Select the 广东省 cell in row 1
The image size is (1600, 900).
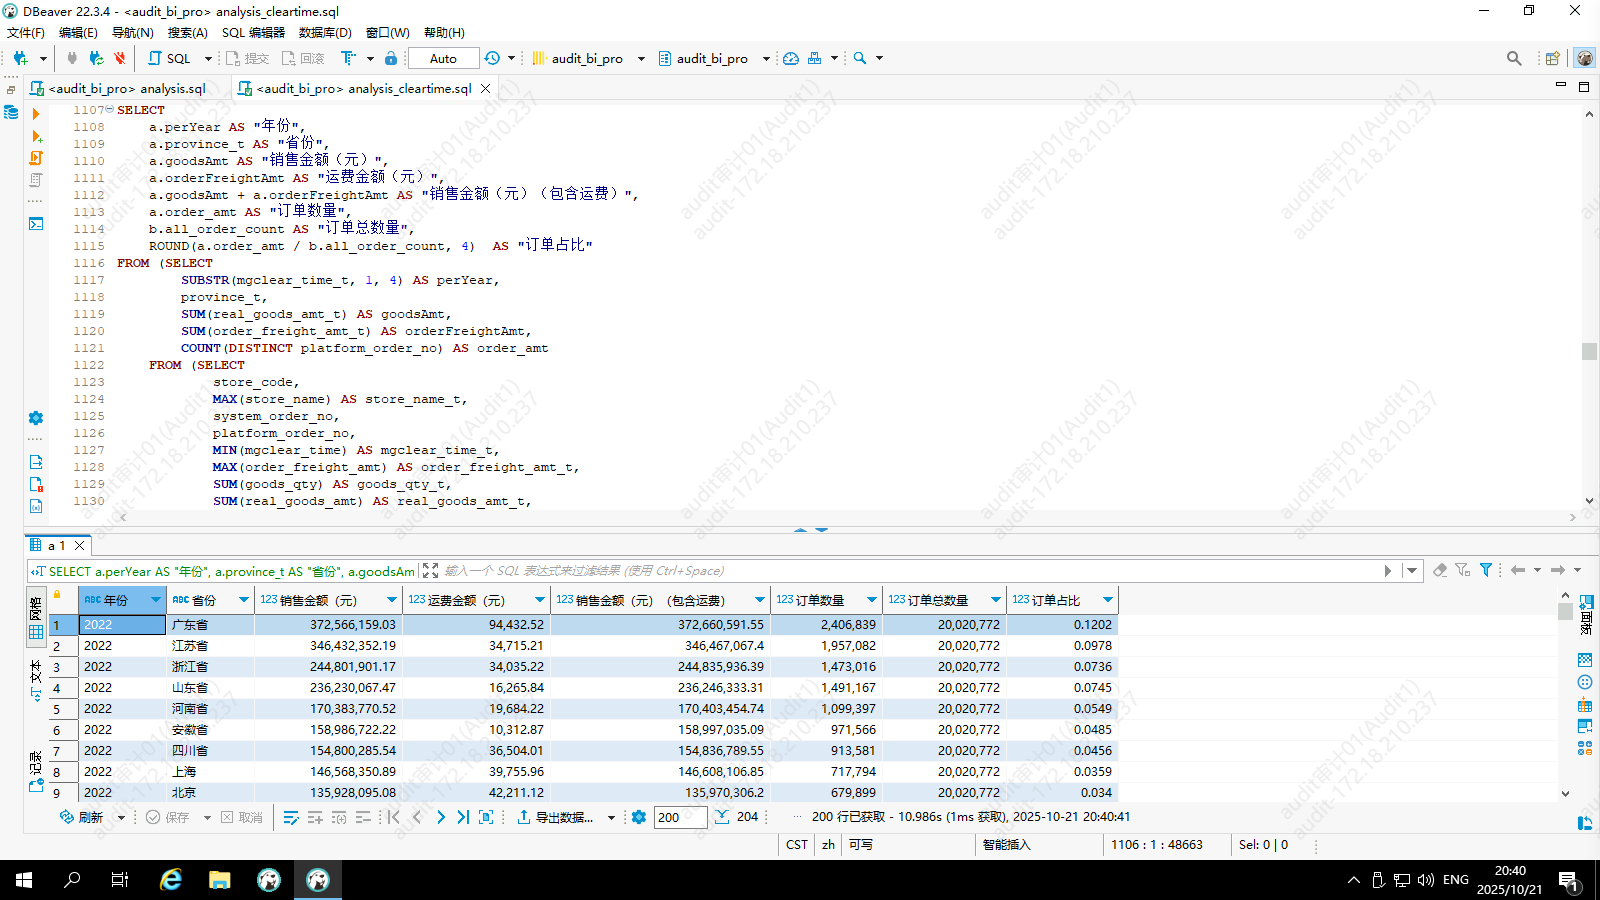(x=209, y=625)
